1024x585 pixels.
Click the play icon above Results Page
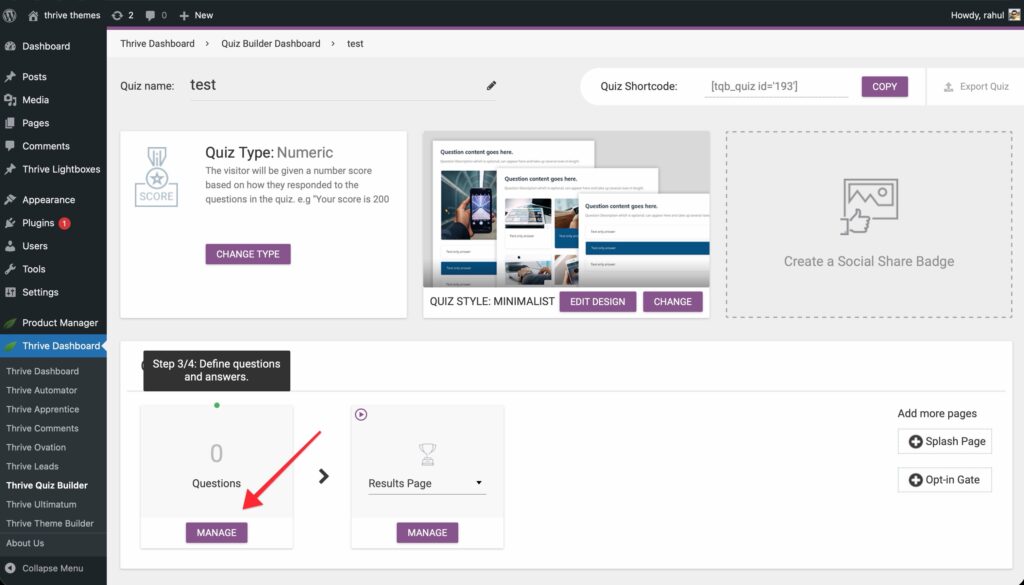click(361, 414)
